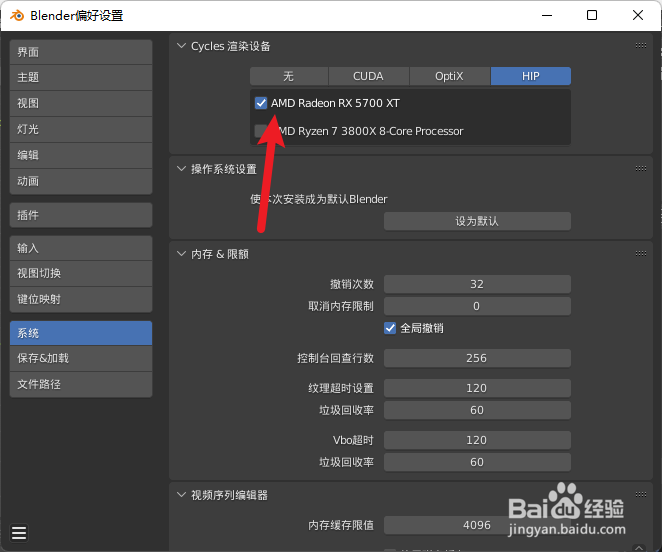Click the 设为默认 button
Screen dimensions: 662x552
tap(477, 221)
